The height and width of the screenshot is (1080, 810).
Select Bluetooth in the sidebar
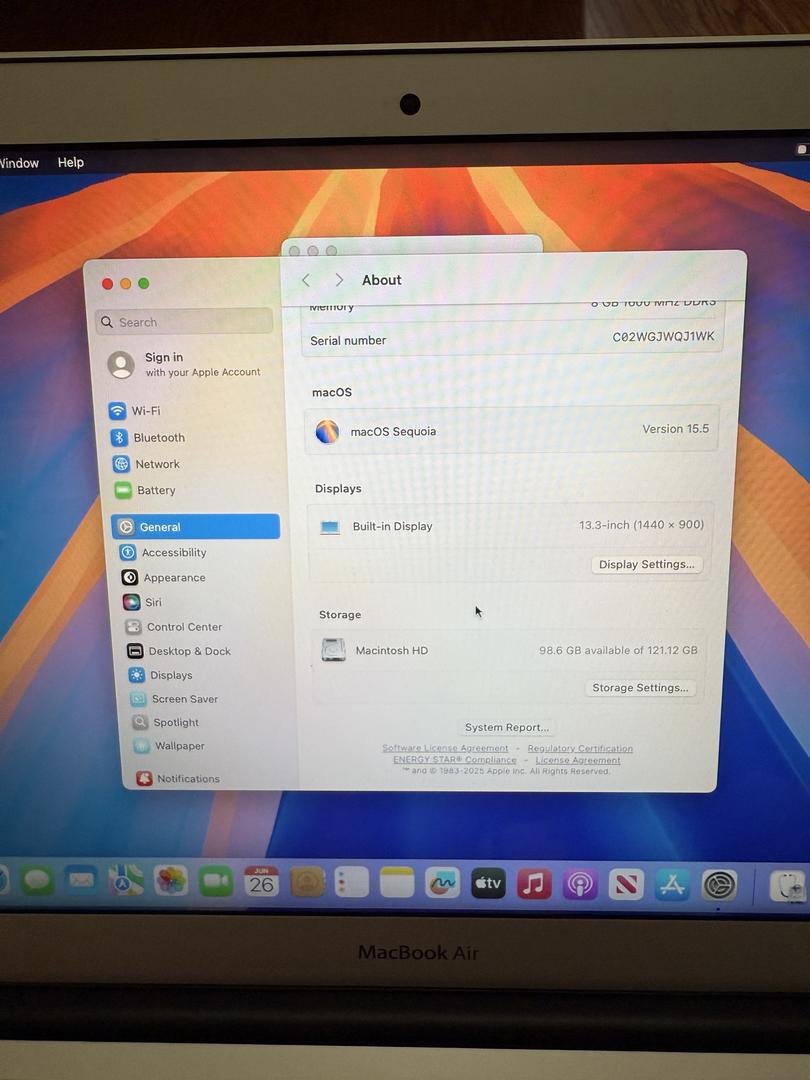coord(158,438)
